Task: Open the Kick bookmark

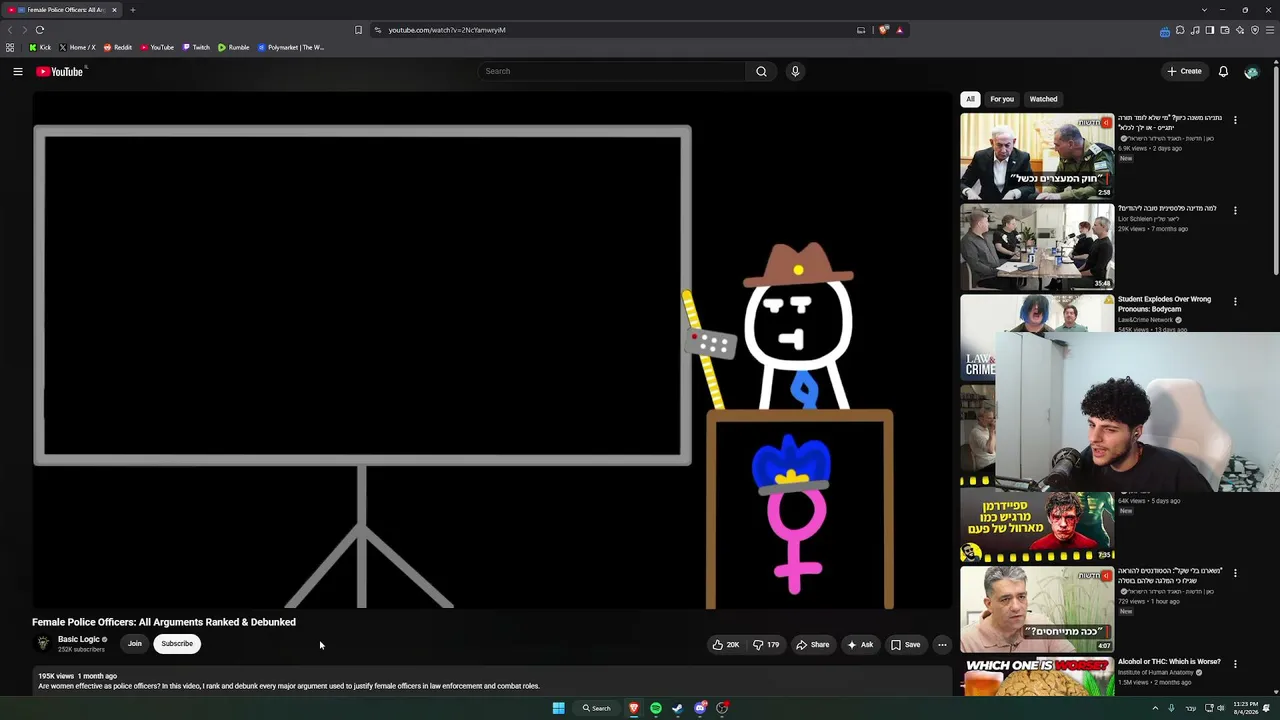Action: [x=40, y=47]
